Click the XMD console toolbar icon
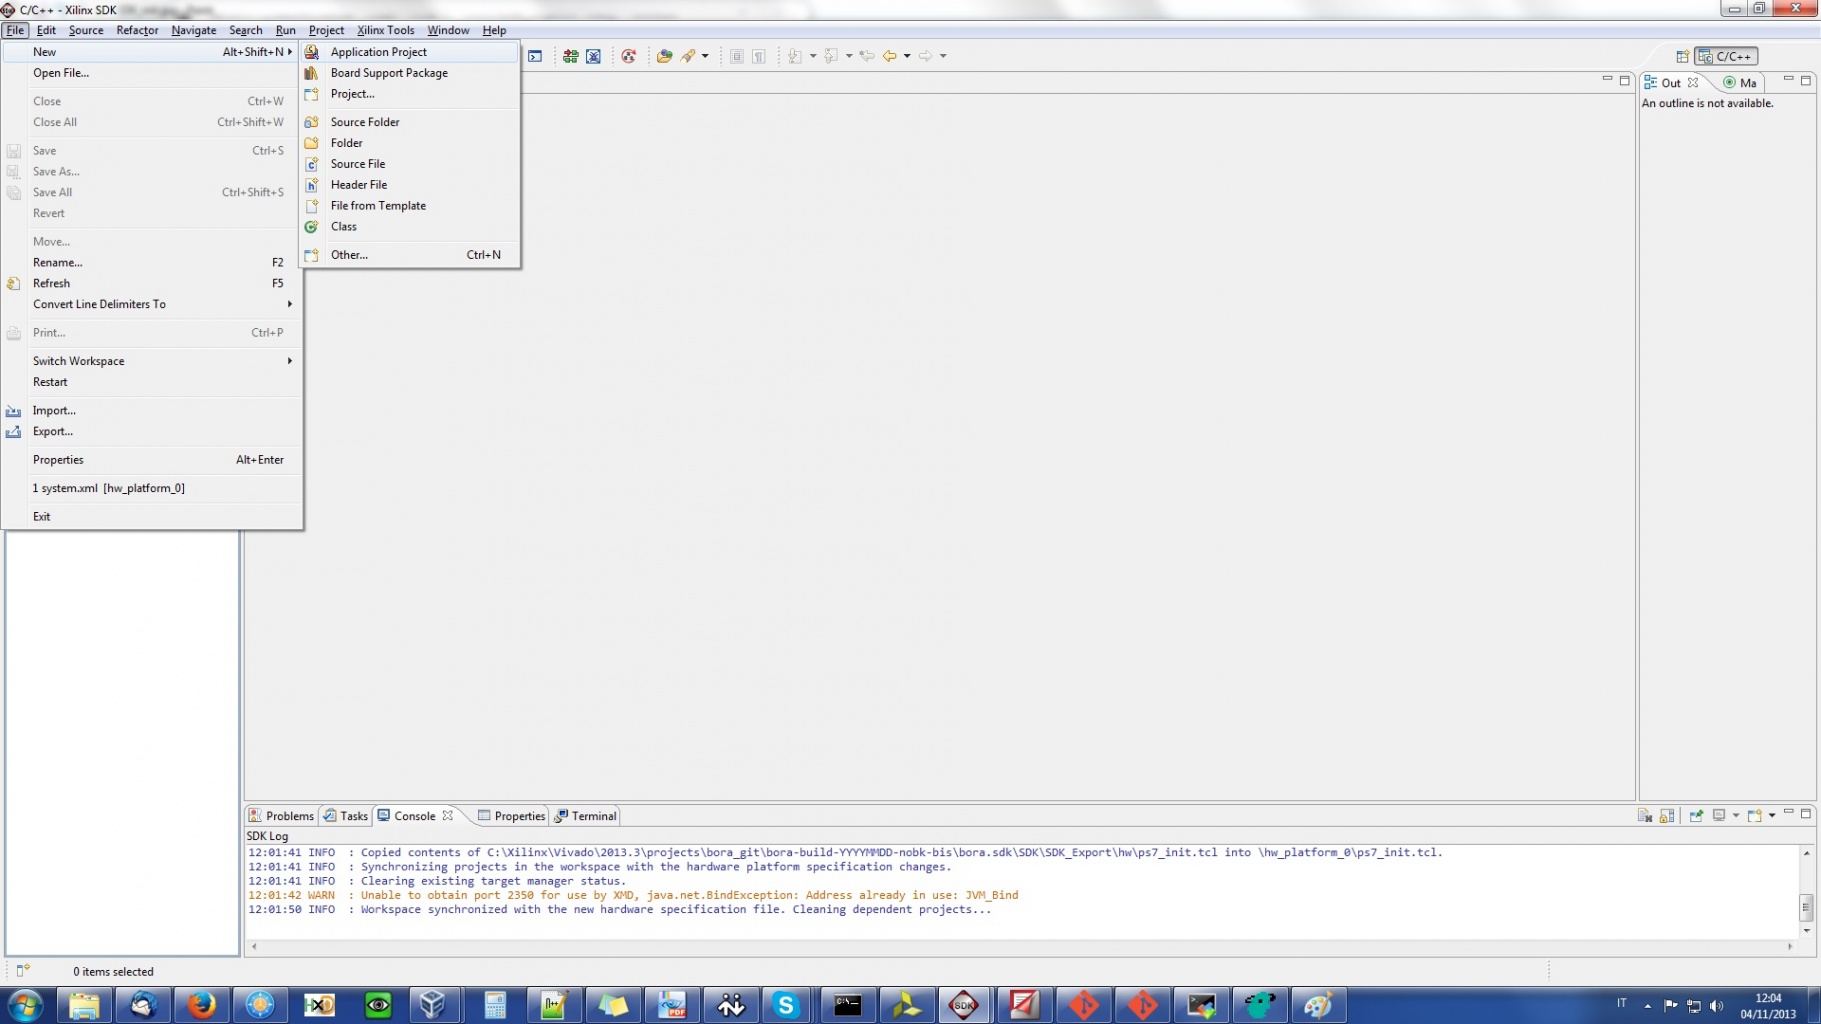 [x=535, y=56]
